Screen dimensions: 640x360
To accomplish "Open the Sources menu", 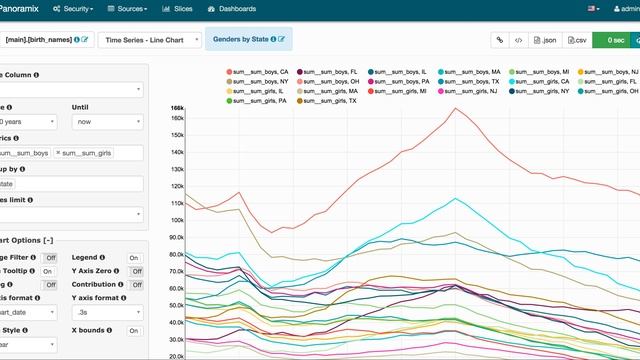I will click(127, 9).
